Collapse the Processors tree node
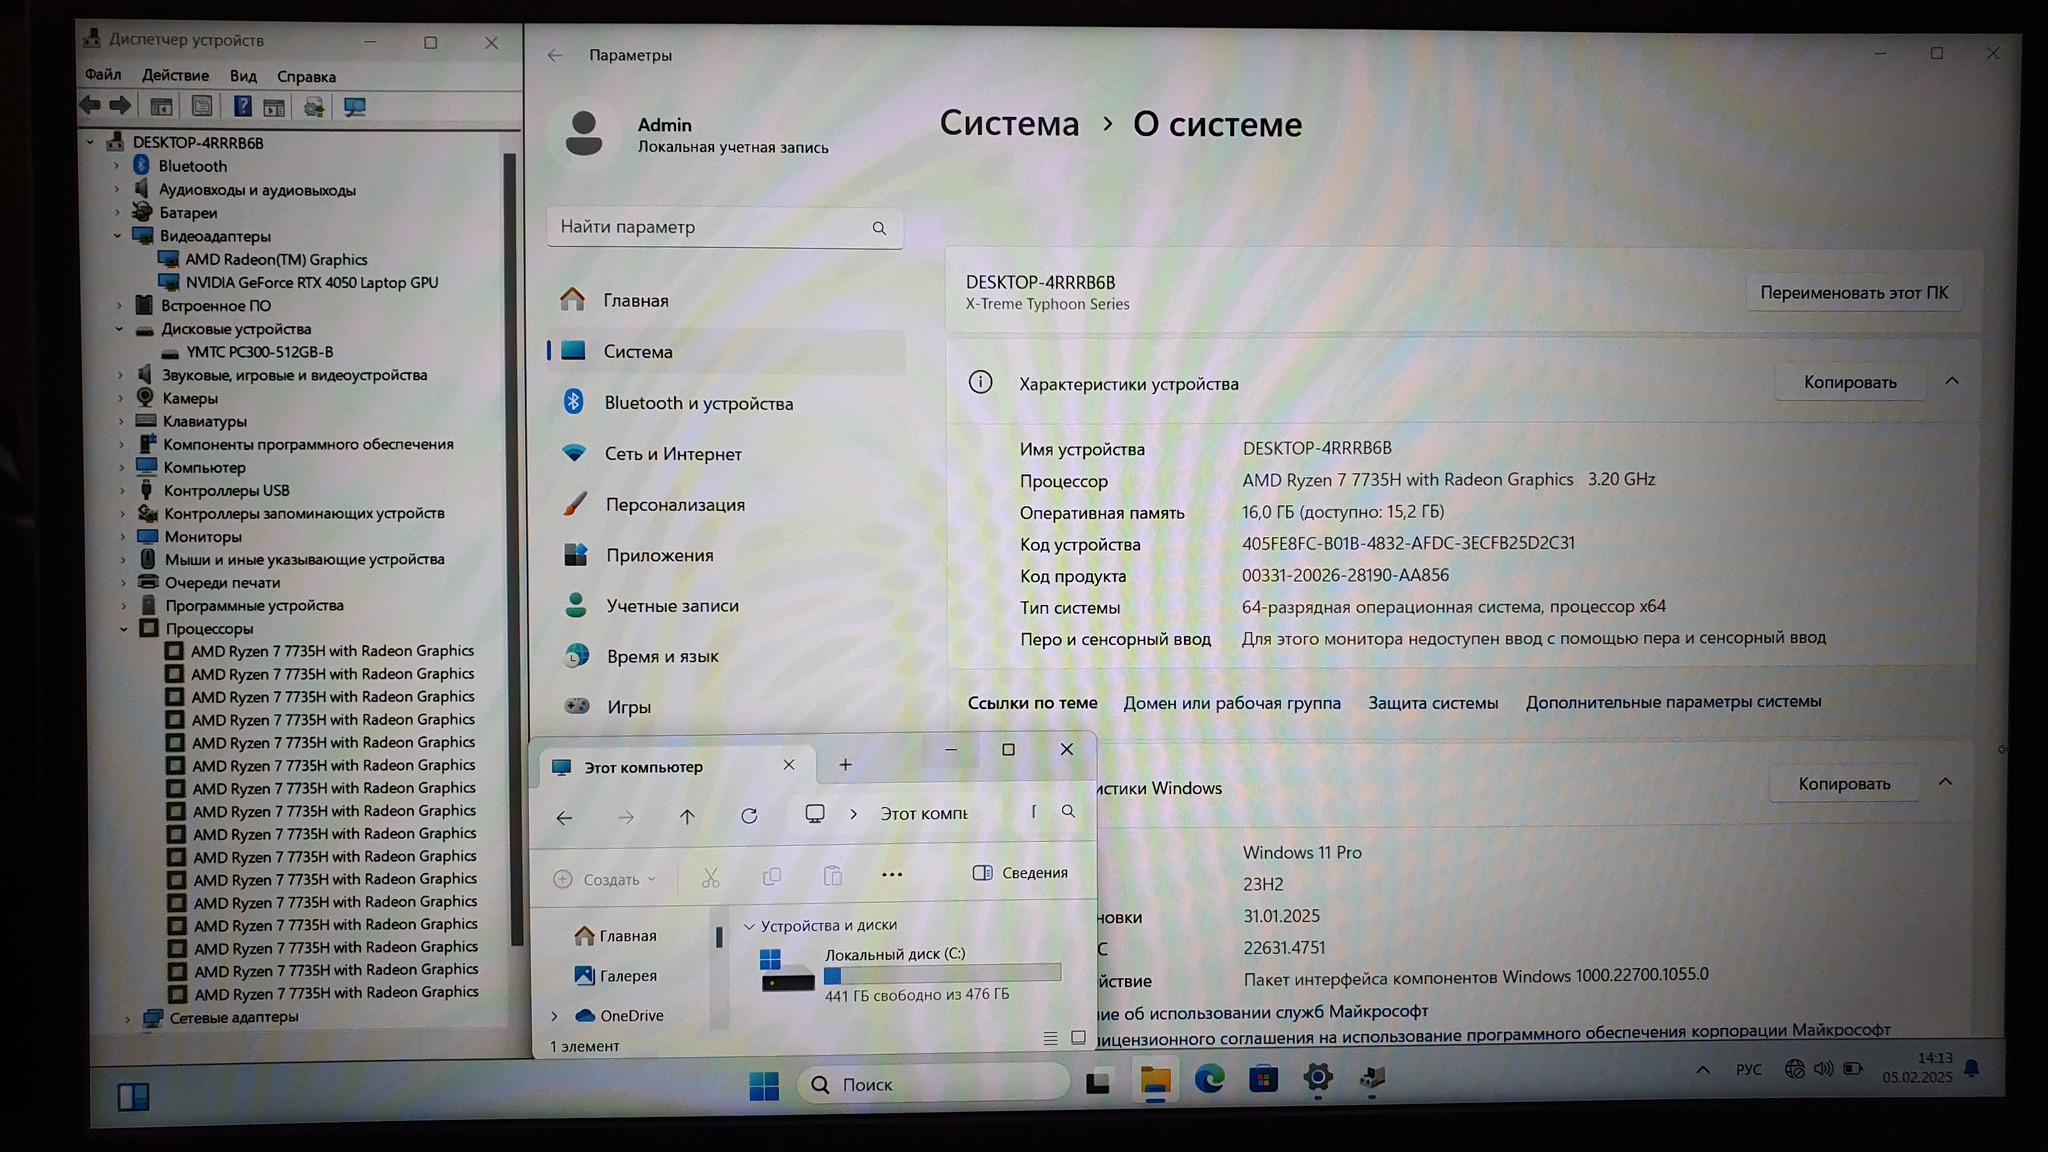Viewport: 2048px width, 1152px height. click(124, 629)
